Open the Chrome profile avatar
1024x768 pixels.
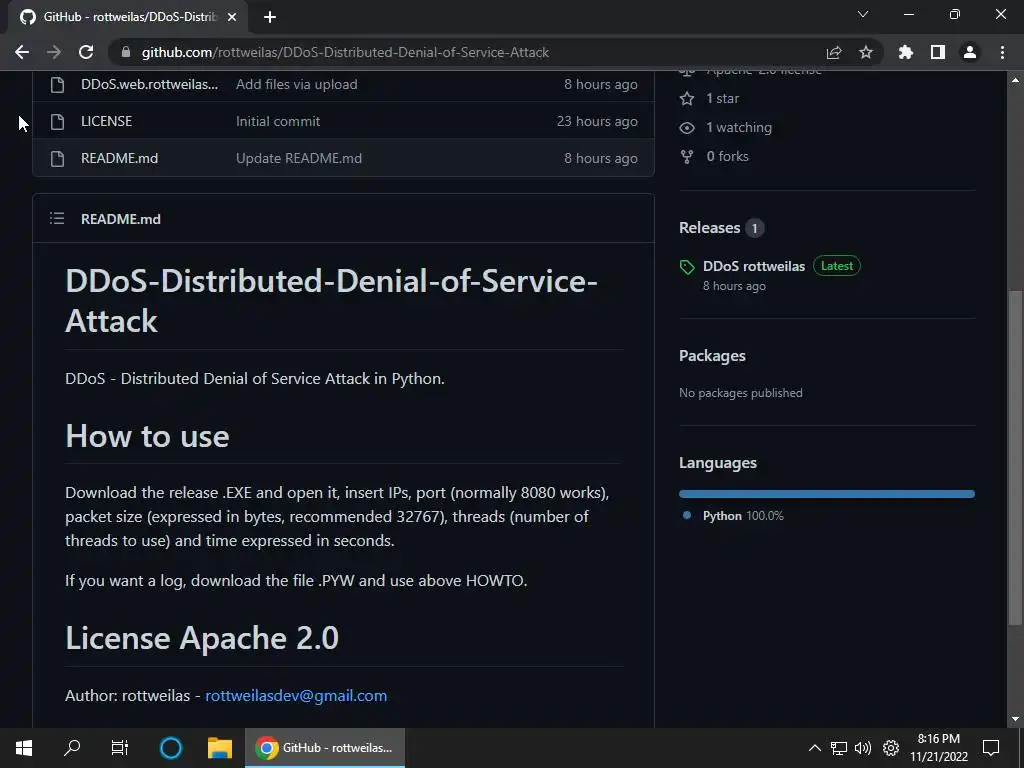click(x=970, y=52)
